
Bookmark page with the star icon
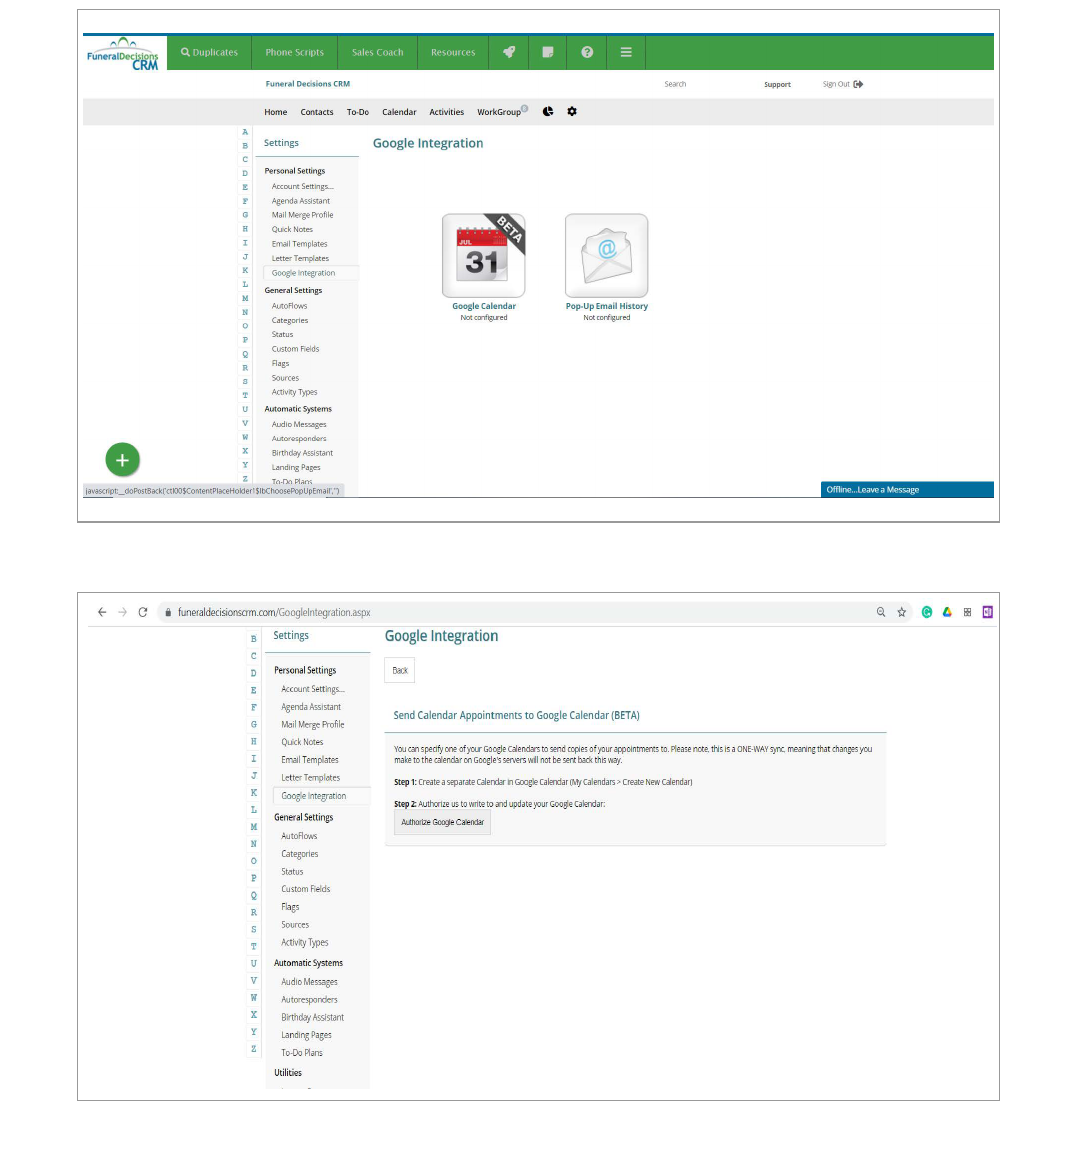tap(902, 612)
